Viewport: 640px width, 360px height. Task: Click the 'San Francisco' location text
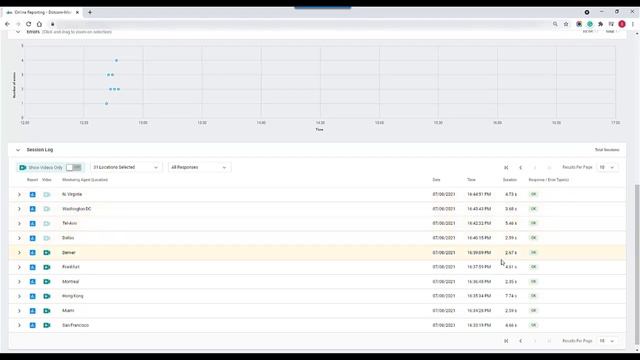pos(76,325)
